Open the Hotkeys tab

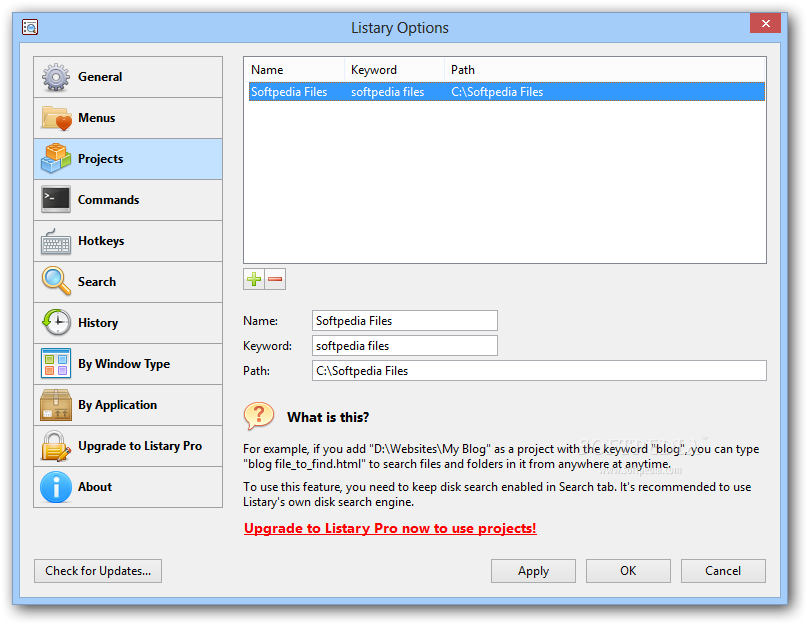click(x=128, y=241)
